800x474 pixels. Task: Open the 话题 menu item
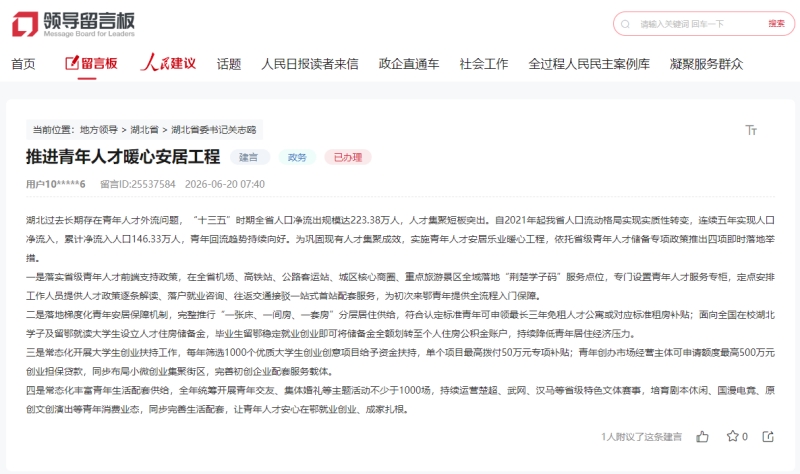(229, 64)
